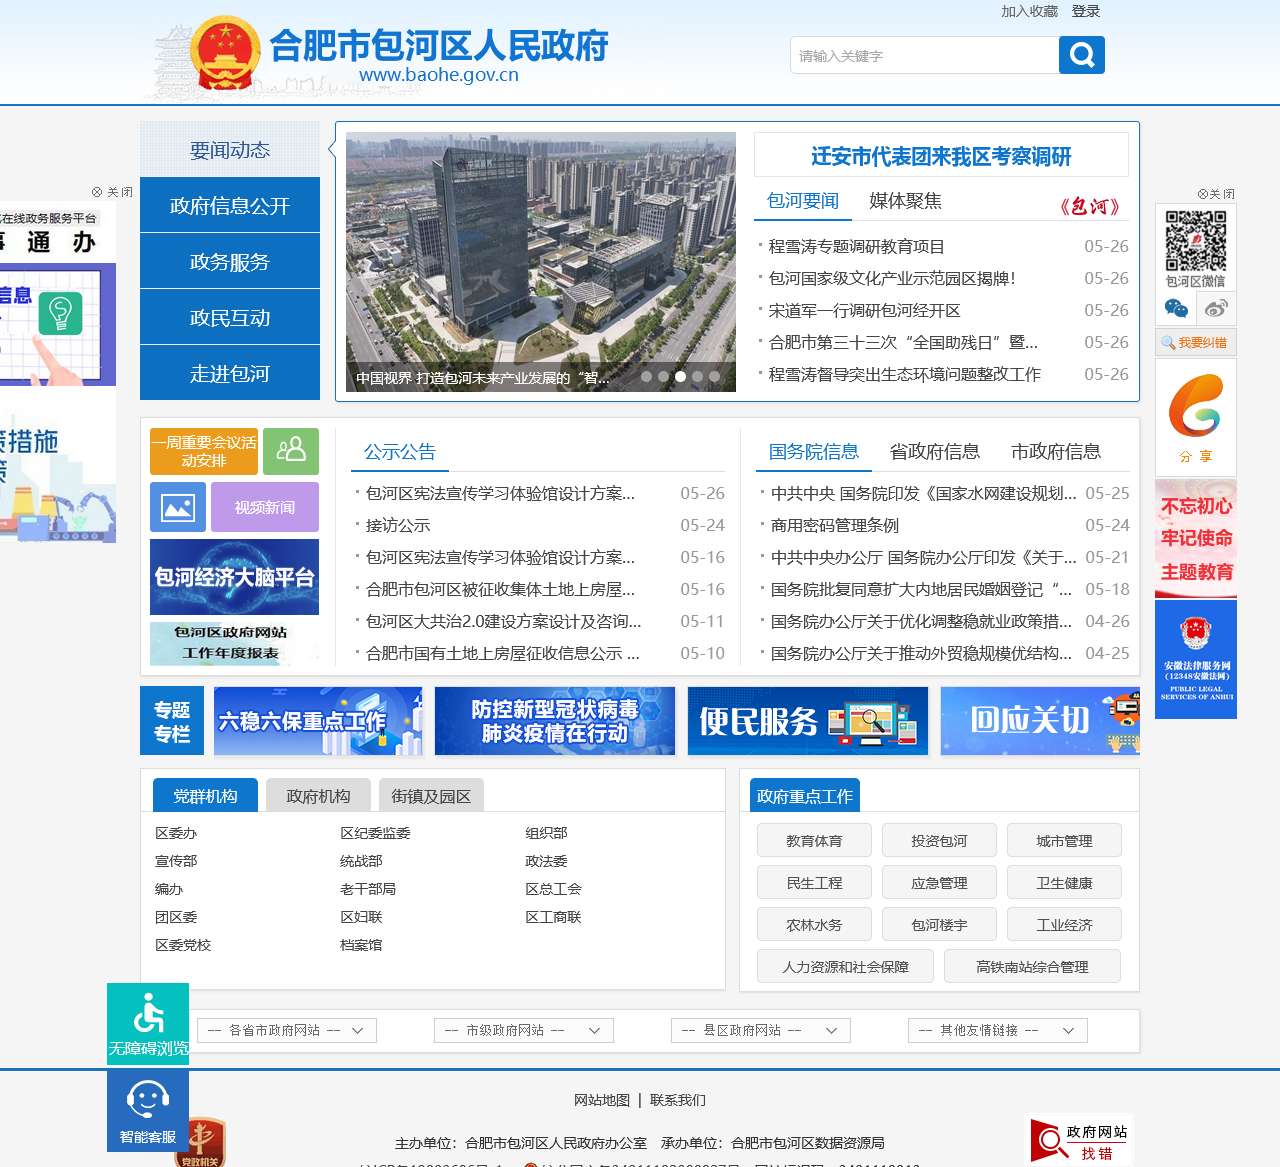Open 不忘初心牢记使命 theme banner

[x=1196, y=538]
